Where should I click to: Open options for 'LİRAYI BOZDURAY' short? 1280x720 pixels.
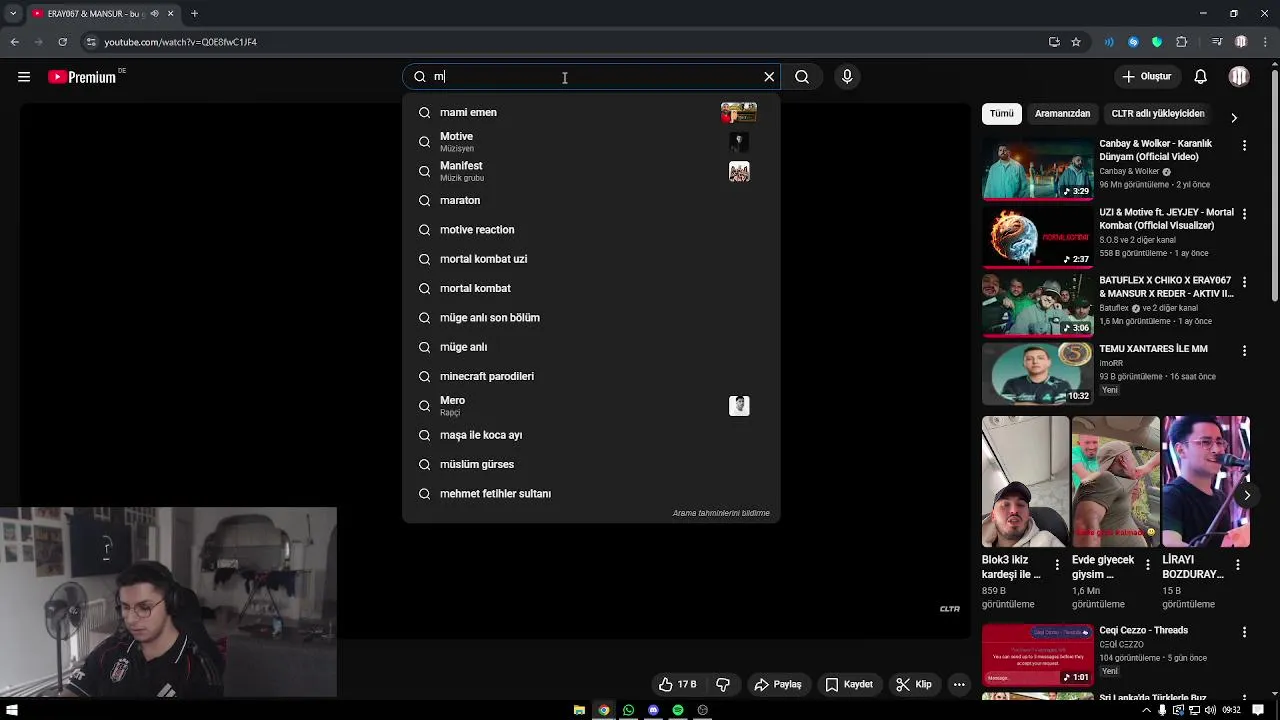click(1238, 565)
